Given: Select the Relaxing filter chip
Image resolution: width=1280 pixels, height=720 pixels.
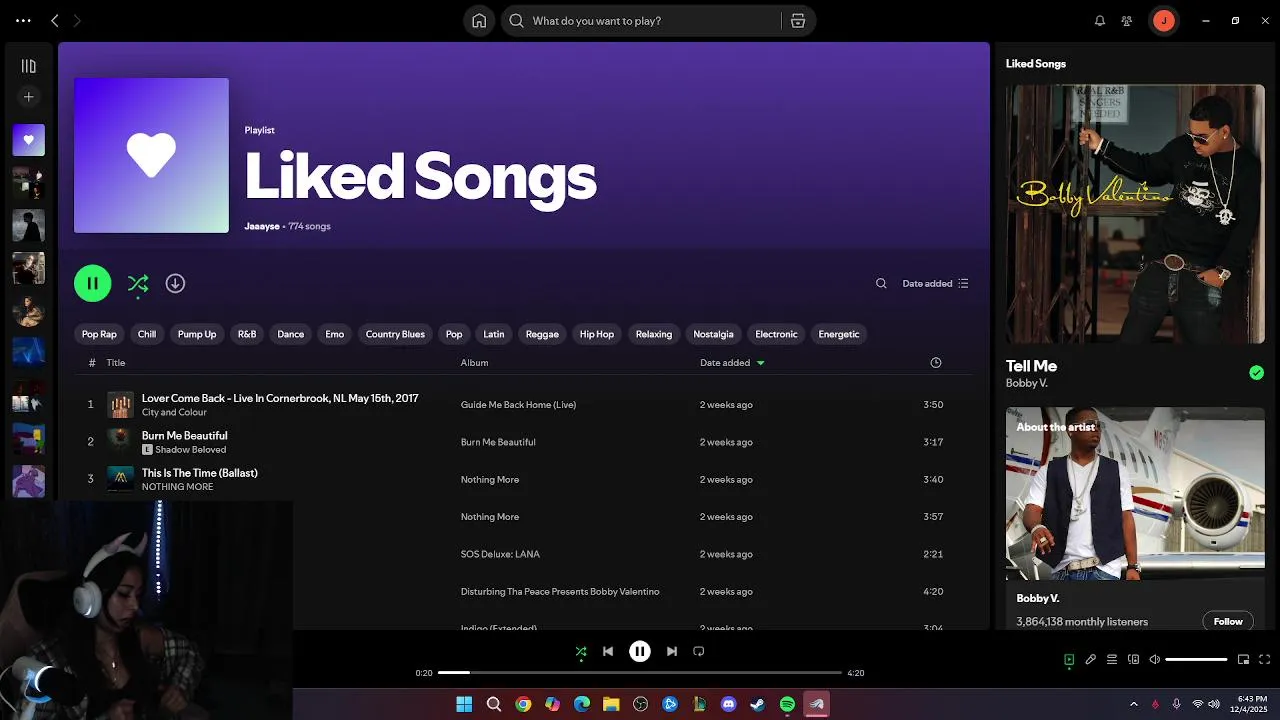Looking at the screenshot, I should pyautogui.click(x=654, y=334).
